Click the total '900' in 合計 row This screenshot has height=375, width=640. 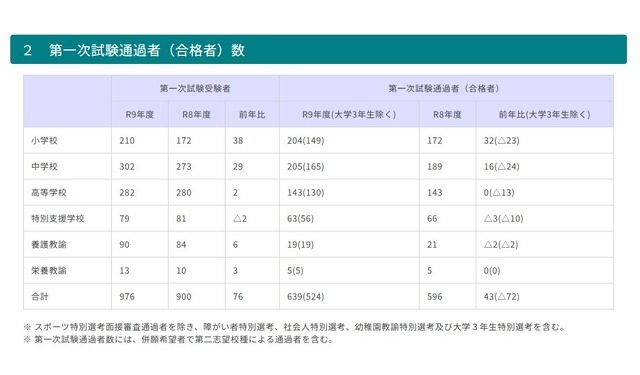pos(184,297)
